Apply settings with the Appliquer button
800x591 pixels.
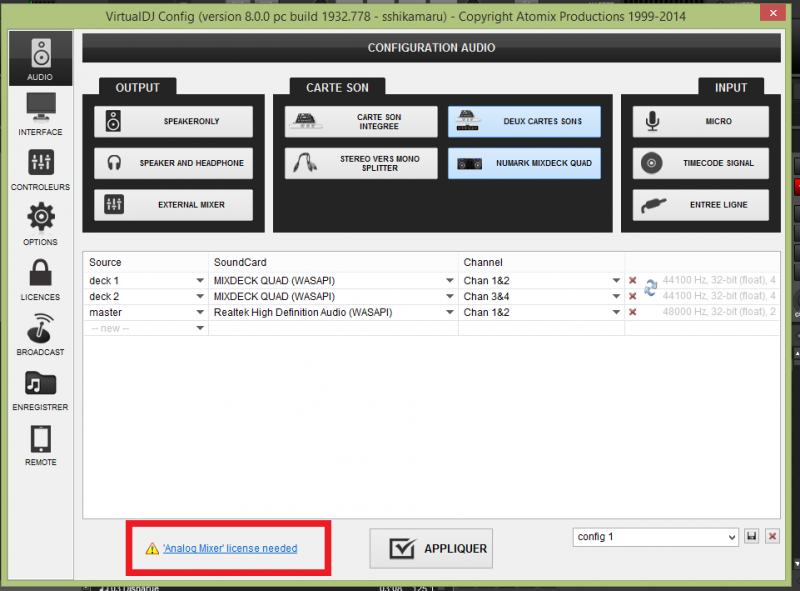(431, 549)
